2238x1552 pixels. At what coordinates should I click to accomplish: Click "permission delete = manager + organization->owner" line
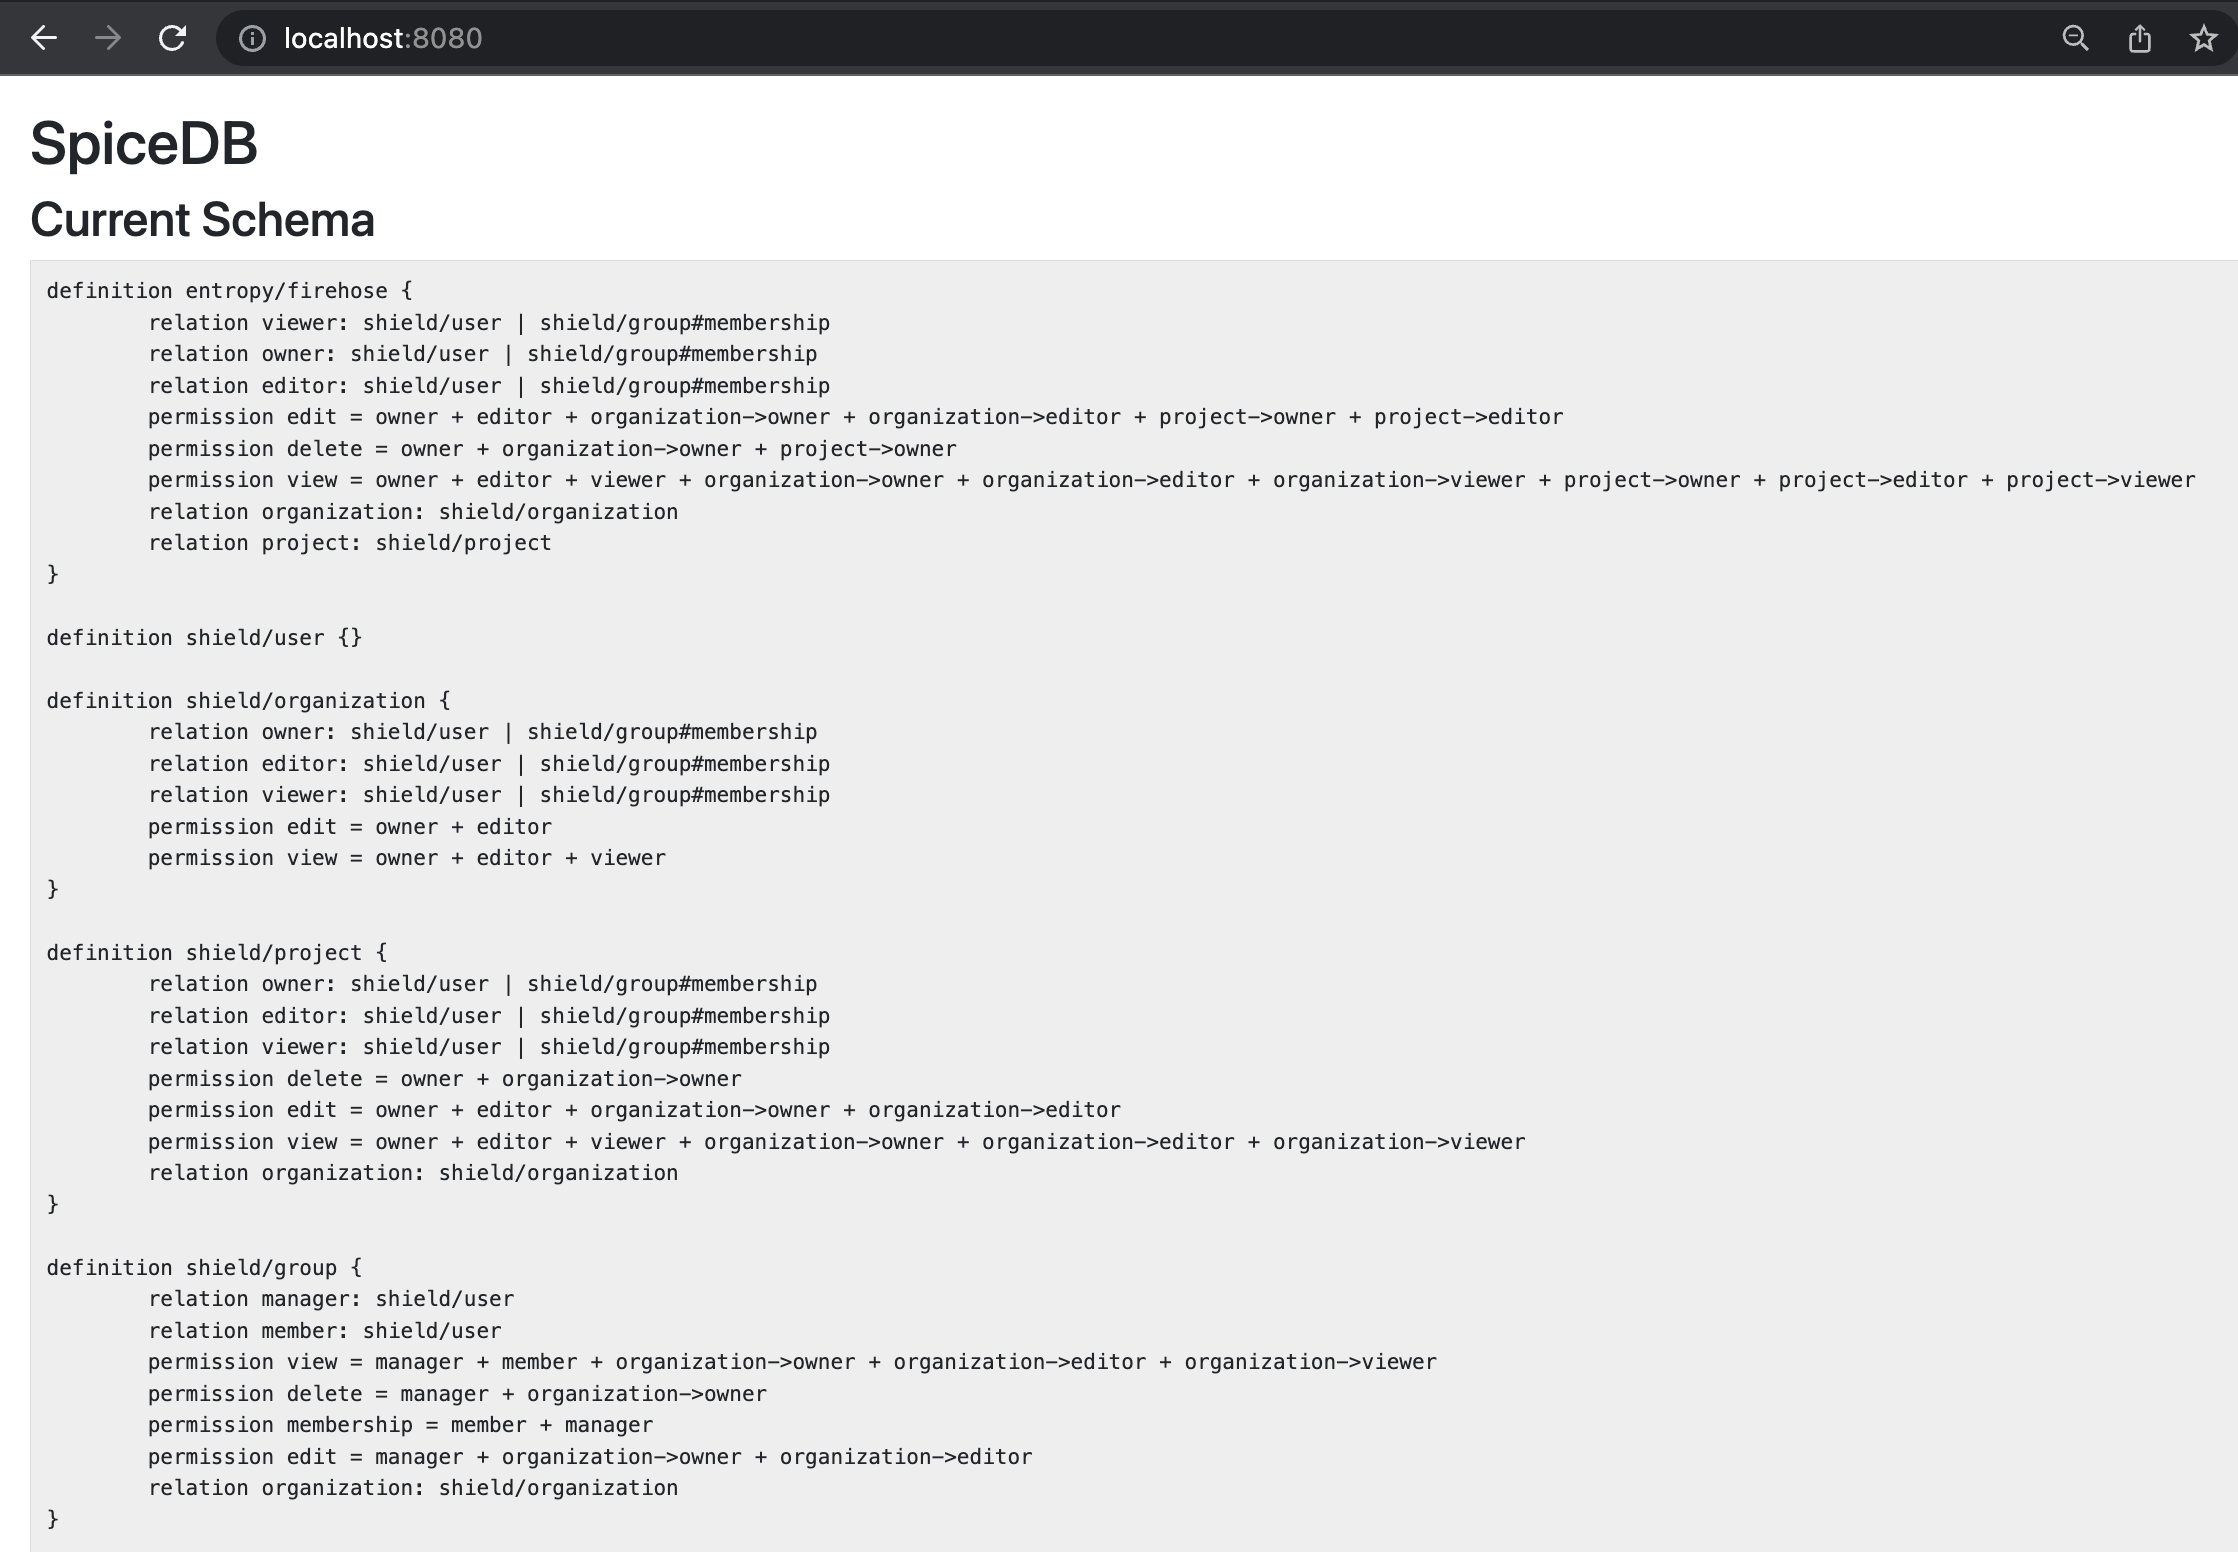coord(457,1394)
